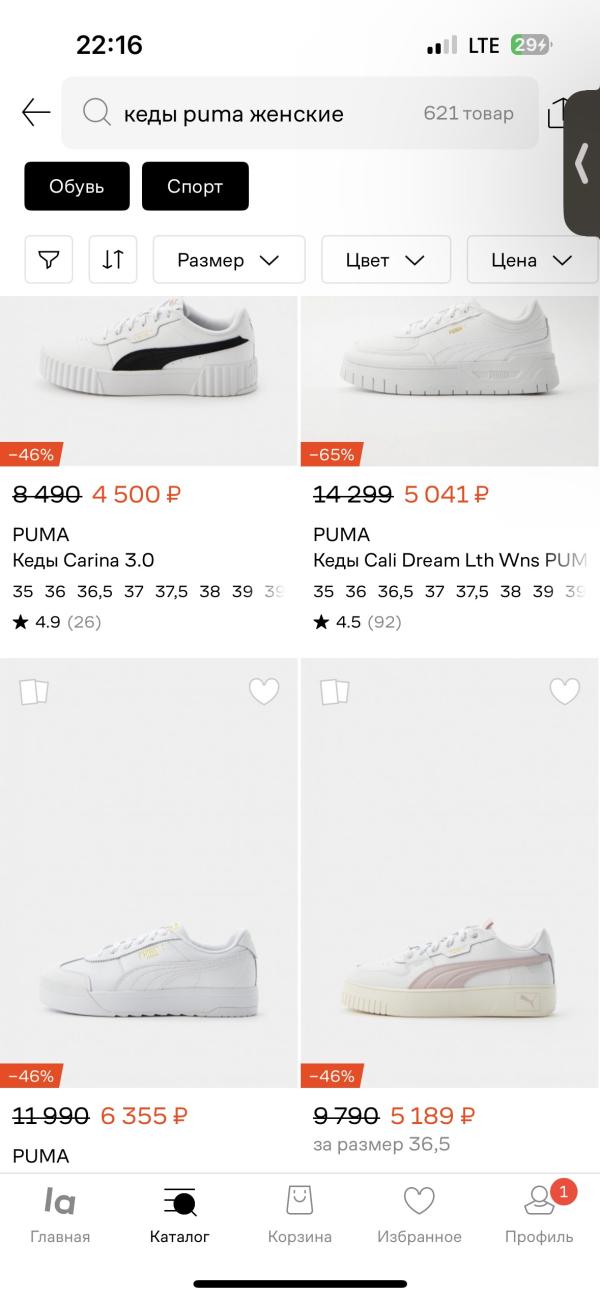The width and height of the screenshot is (600, 1300).
Task: Expand the Размер dropdown
Action: pyautogui.click(x=228, y=260)
